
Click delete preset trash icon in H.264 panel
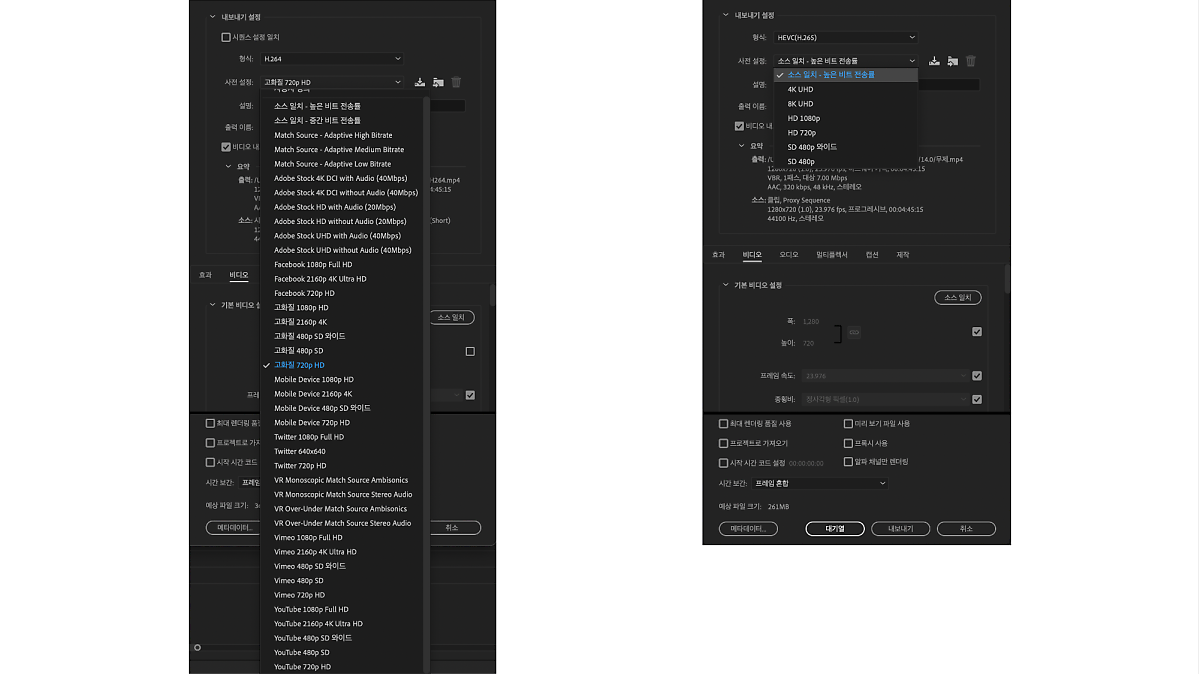[456, 82]
